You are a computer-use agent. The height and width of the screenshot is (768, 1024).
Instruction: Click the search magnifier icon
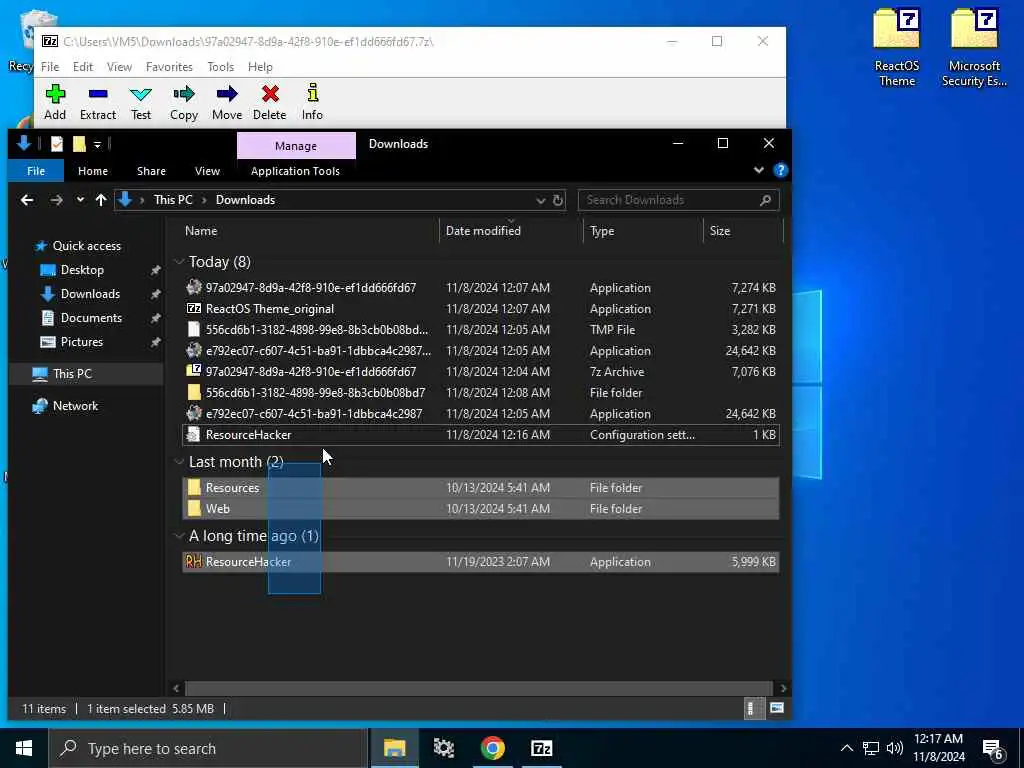point(765,200)
